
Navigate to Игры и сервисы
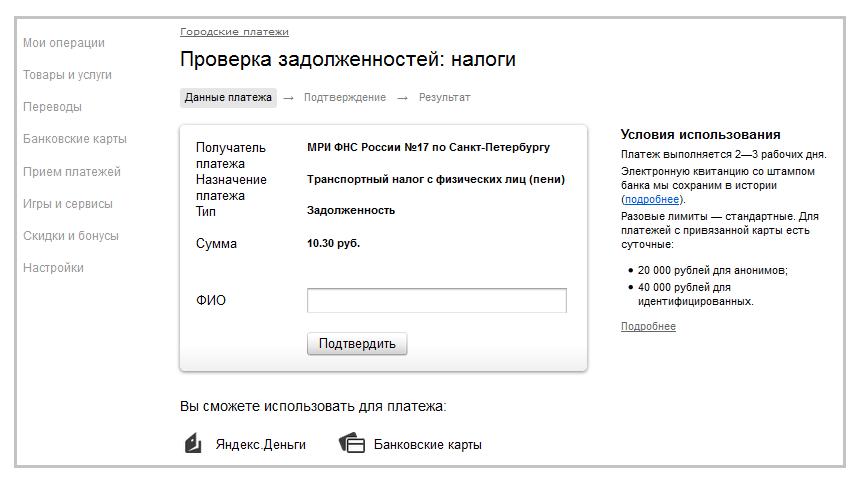68,204
